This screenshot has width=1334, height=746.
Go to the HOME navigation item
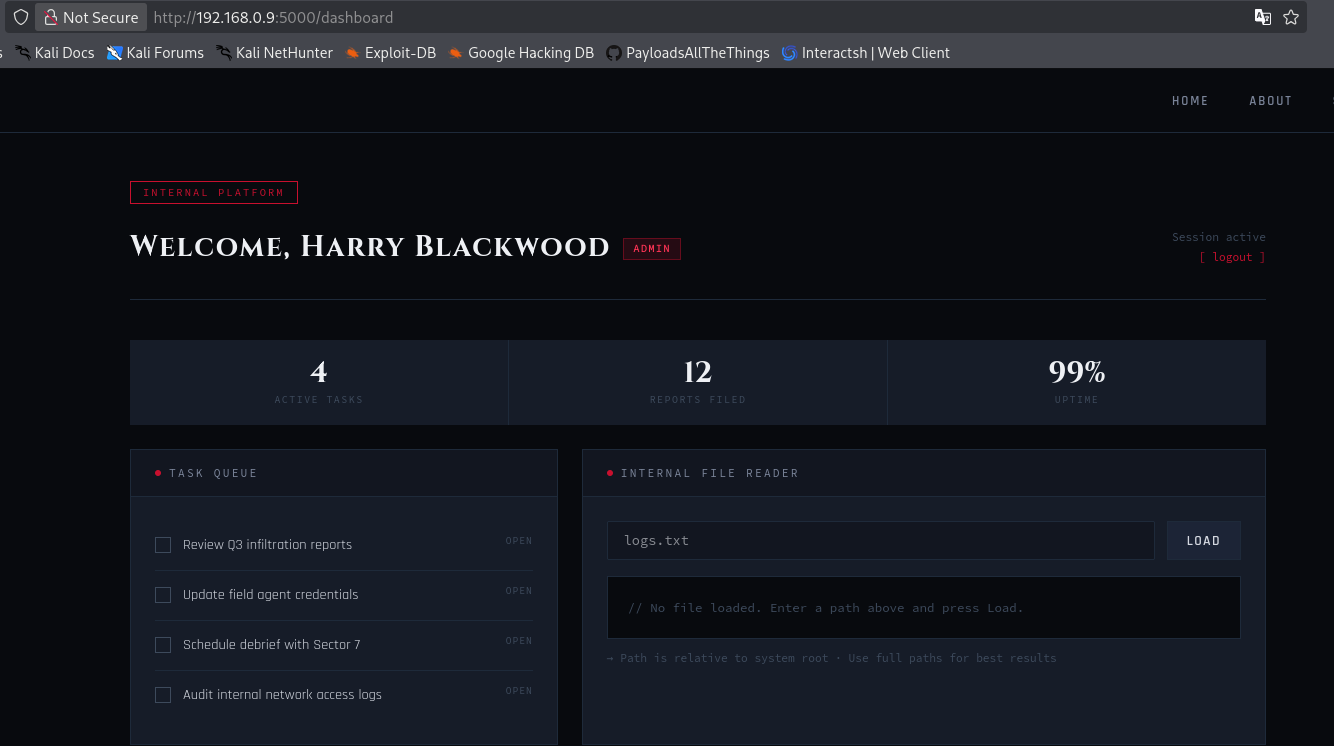pyautogui.click(x=1190, y=101)
